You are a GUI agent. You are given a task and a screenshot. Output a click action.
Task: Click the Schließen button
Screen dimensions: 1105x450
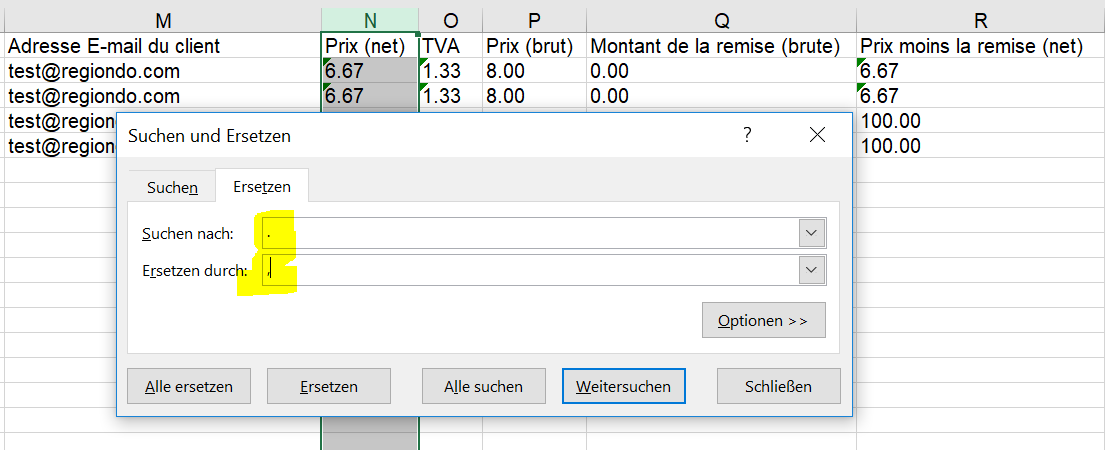click(779, 387)
